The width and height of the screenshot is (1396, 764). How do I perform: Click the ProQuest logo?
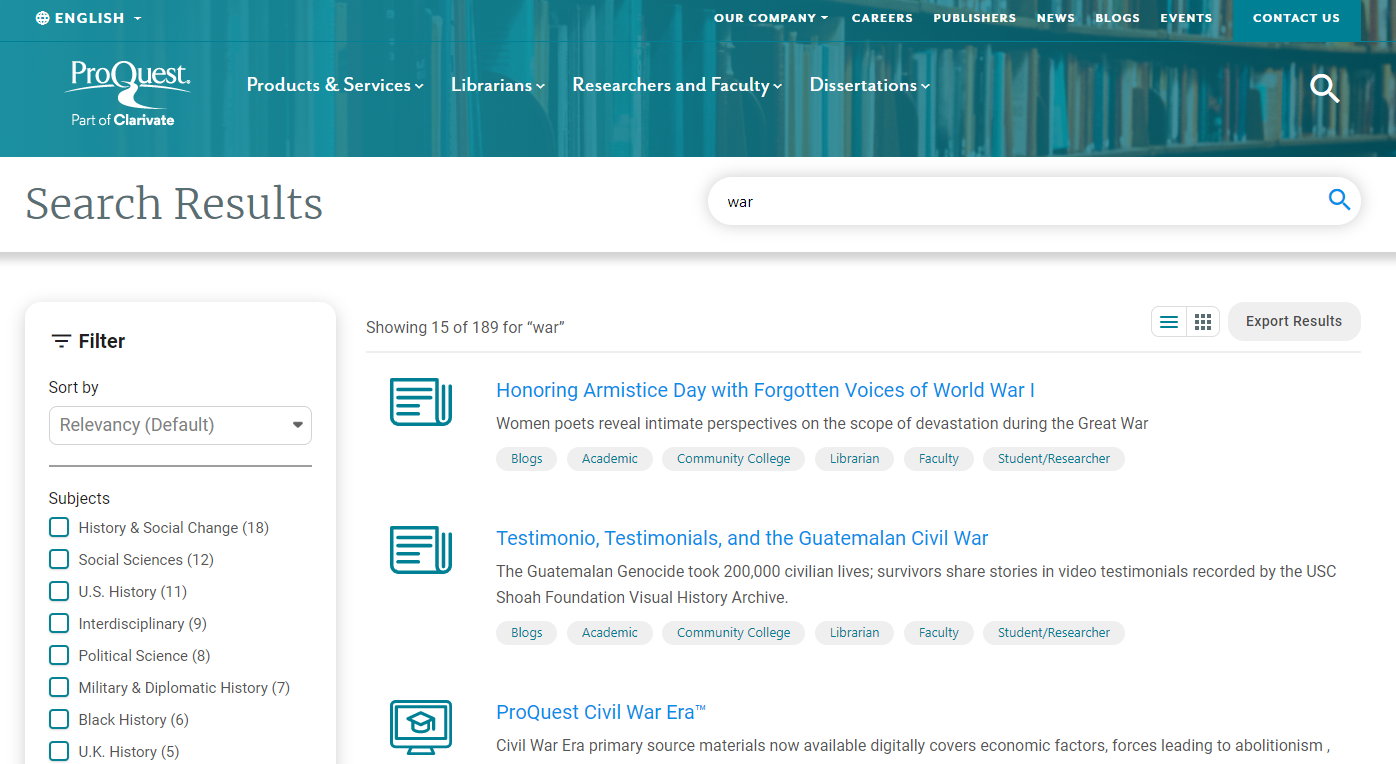point(127,93)
